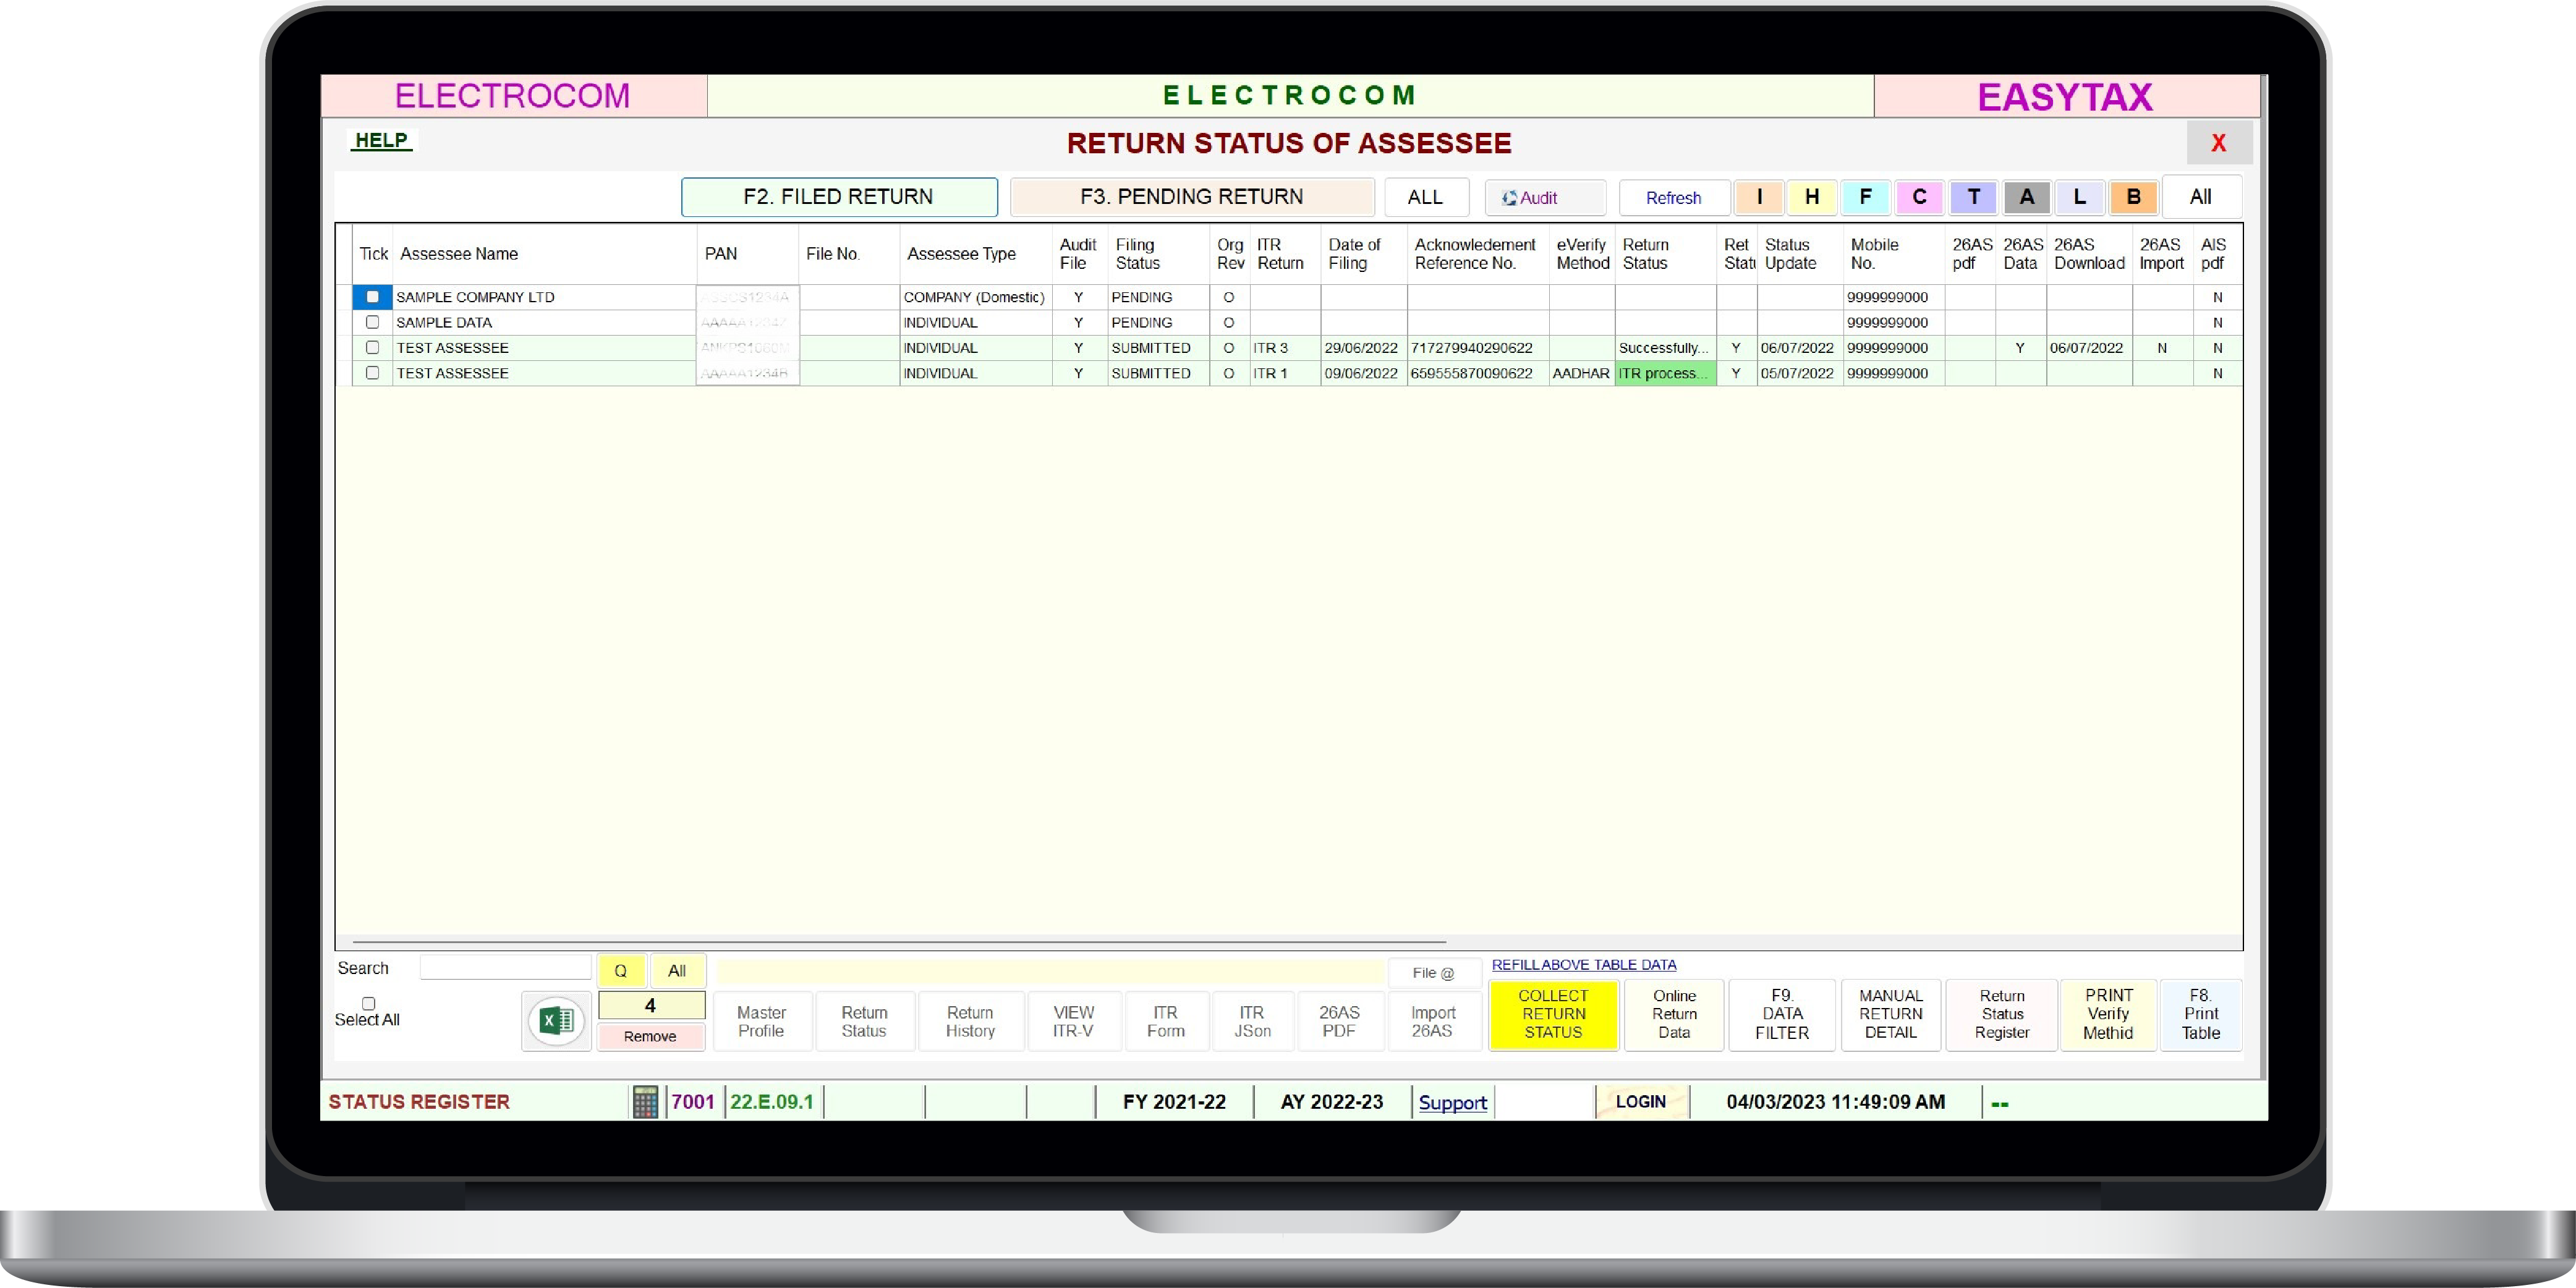This screenshot has height=1288, width=2576.
Task: Tick the checkbox for SAMPLE DATA
Action: [372, 322]
